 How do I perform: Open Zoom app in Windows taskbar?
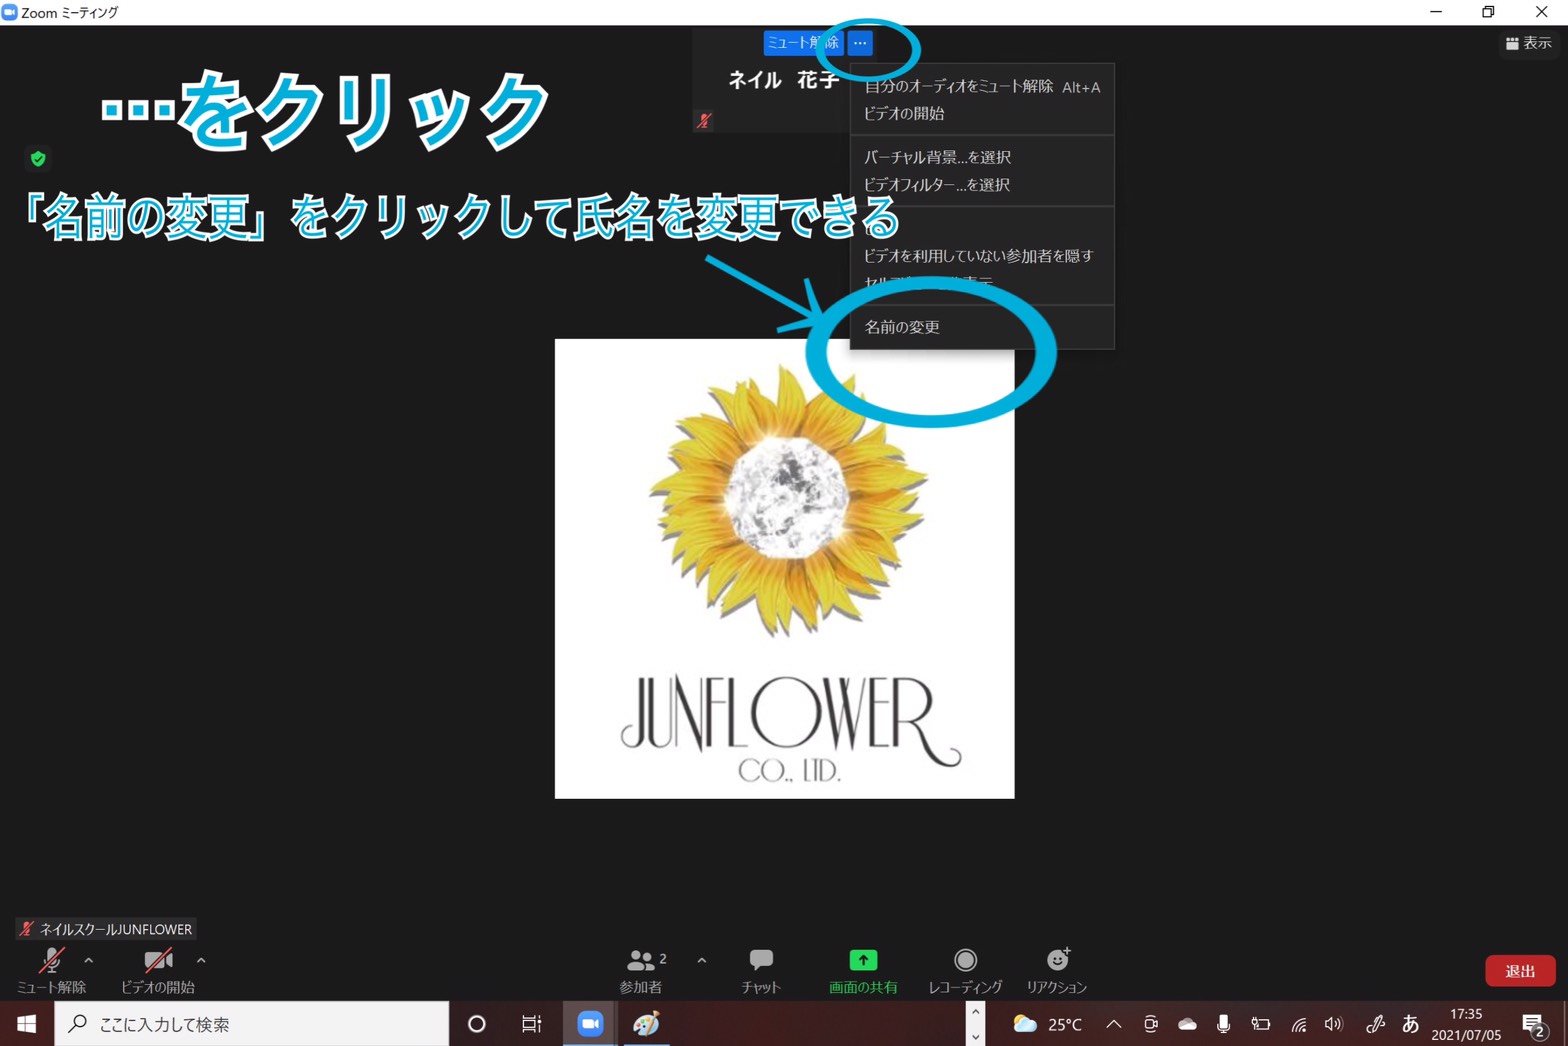point(590,1024)
